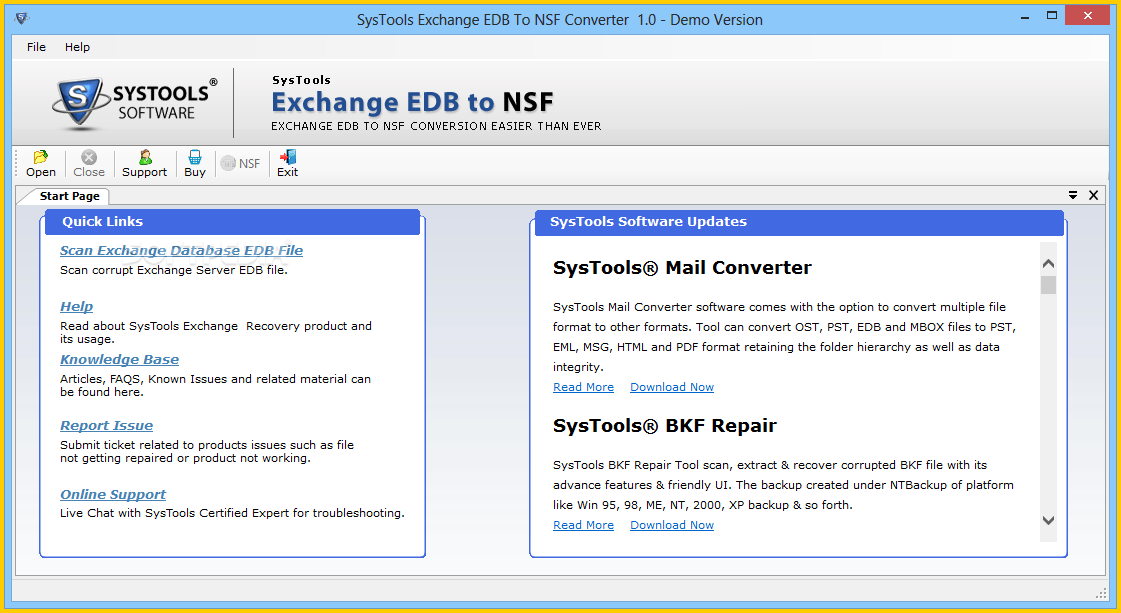This screenshot has width=1121, height=613.
Task: Click the app icon in title bar
Action: coord(22,19)
